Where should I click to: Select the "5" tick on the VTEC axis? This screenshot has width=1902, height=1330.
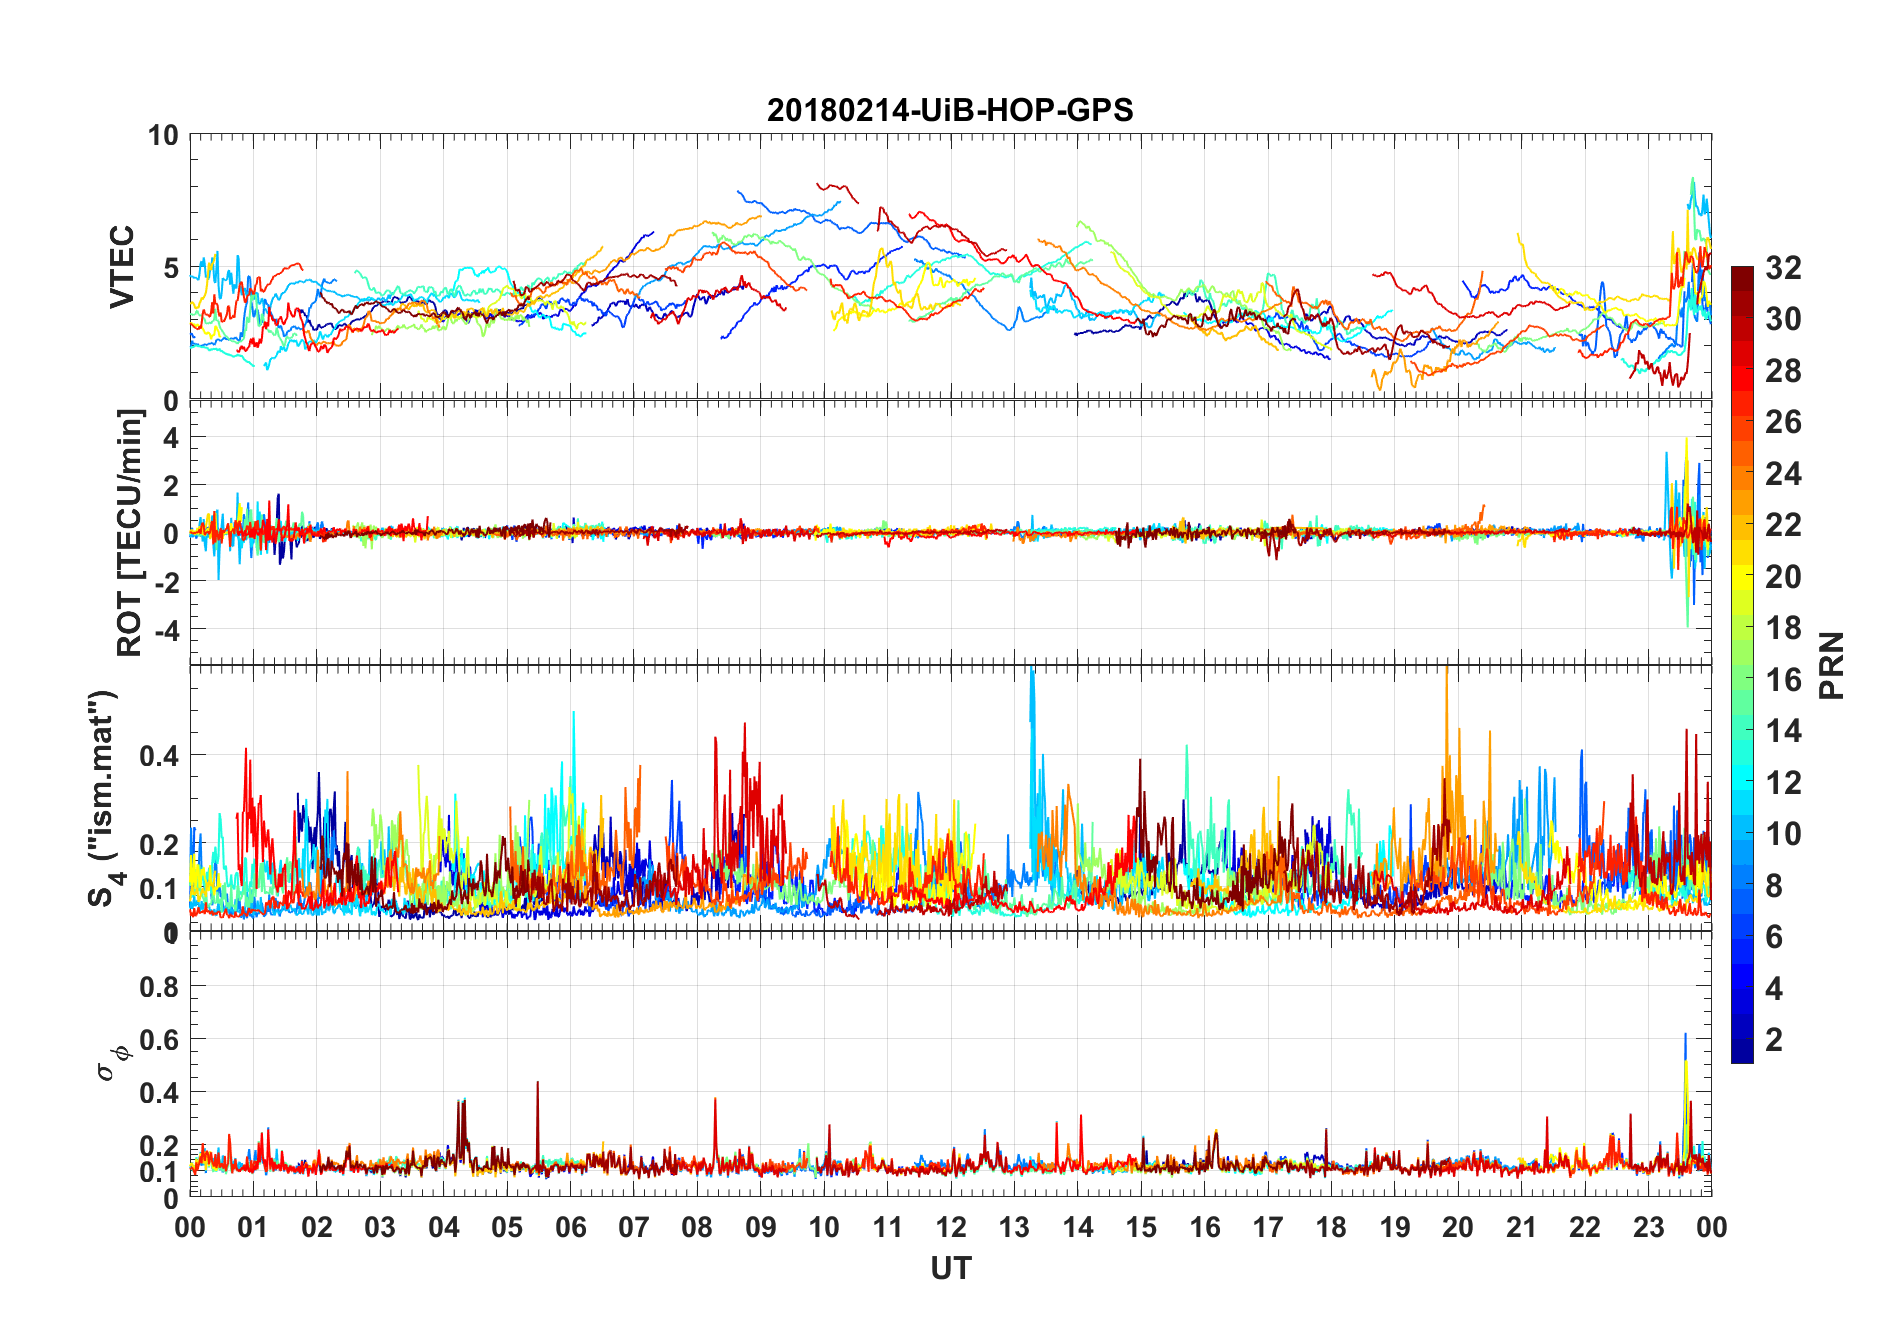coord(171,268)
